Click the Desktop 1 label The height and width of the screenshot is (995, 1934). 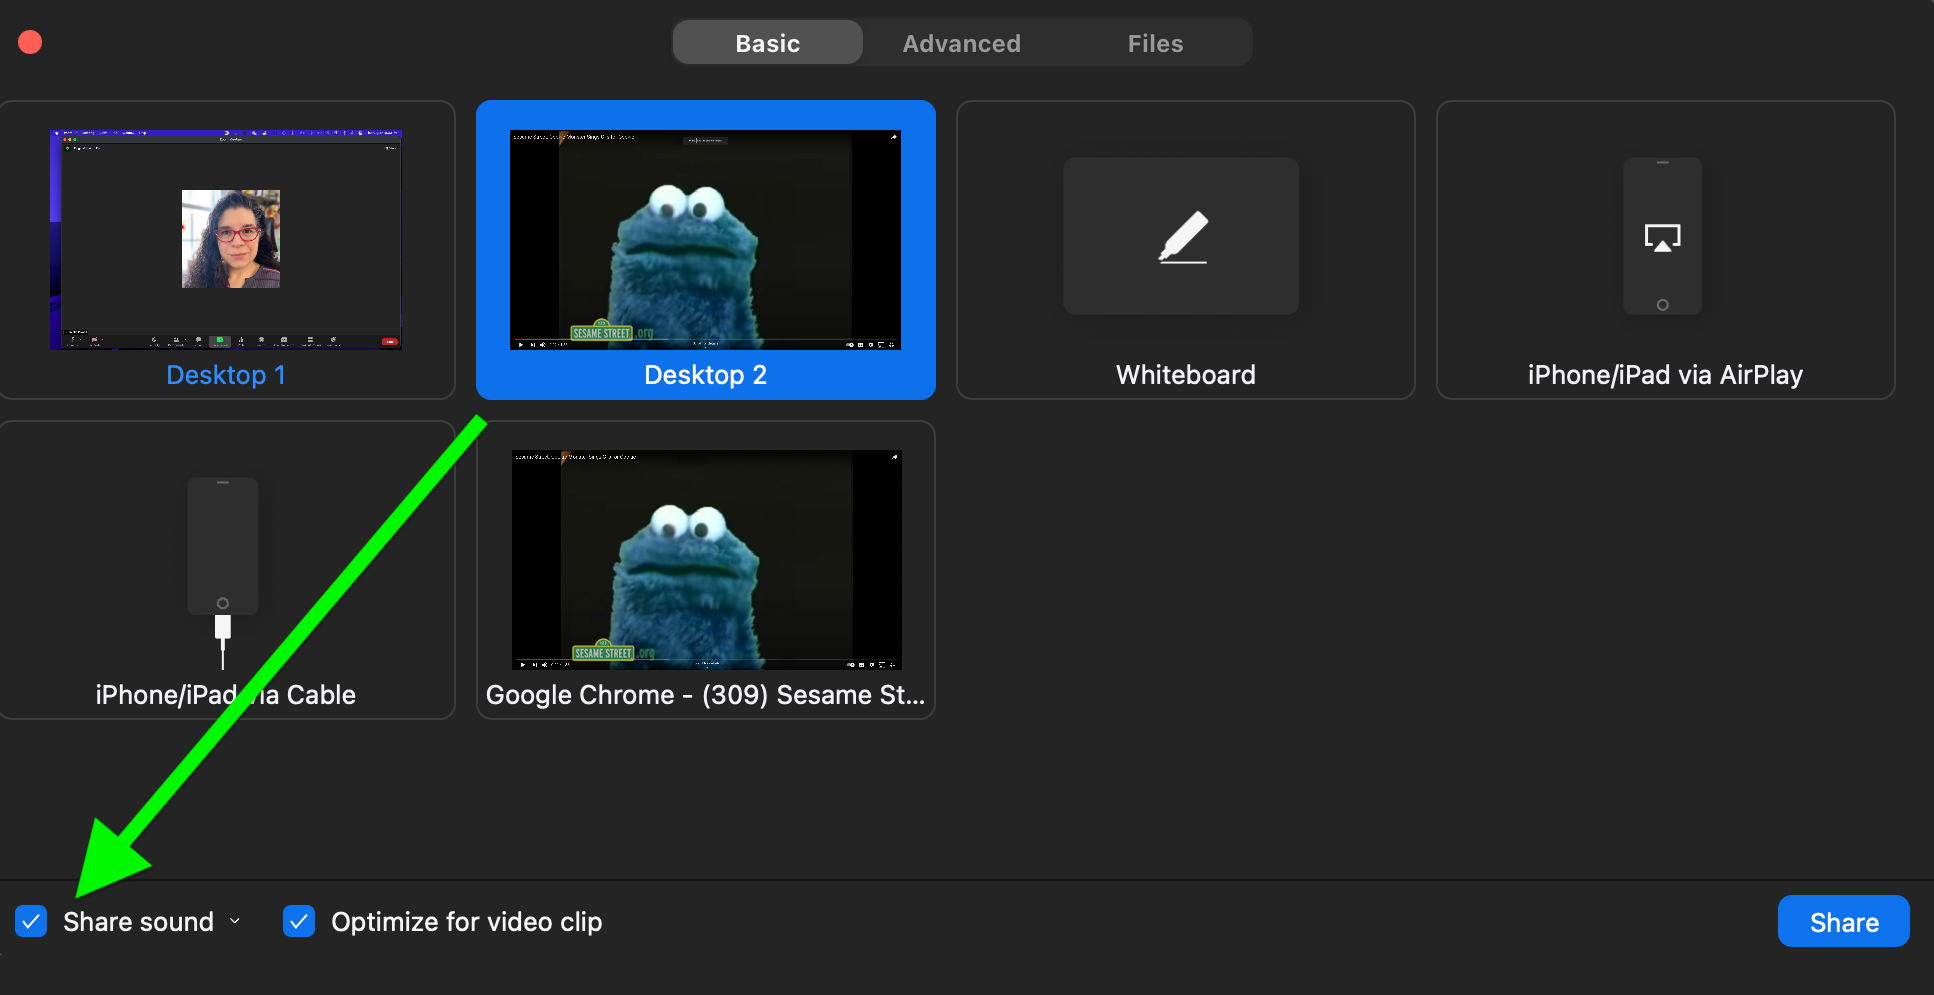[x=226, y=375]
